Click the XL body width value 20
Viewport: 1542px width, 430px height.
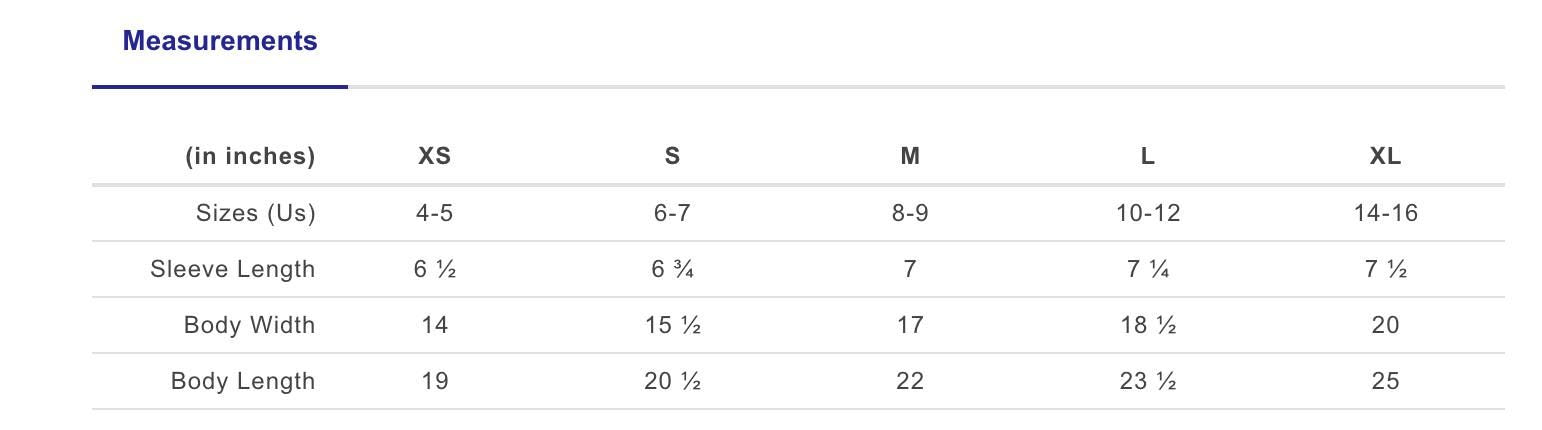coord(1385,325)
